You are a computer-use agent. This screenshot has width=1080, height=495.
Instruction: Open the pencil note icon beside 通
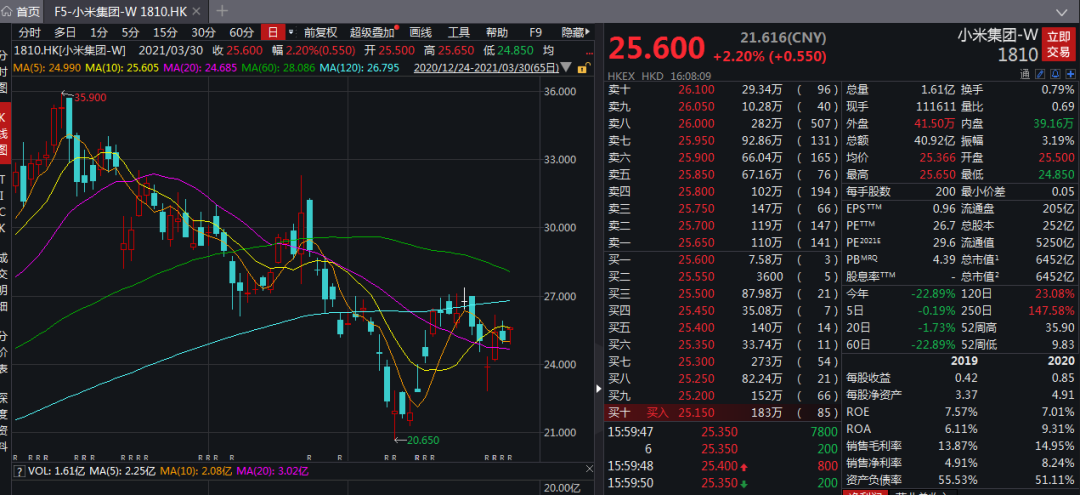pos(1041,74)
